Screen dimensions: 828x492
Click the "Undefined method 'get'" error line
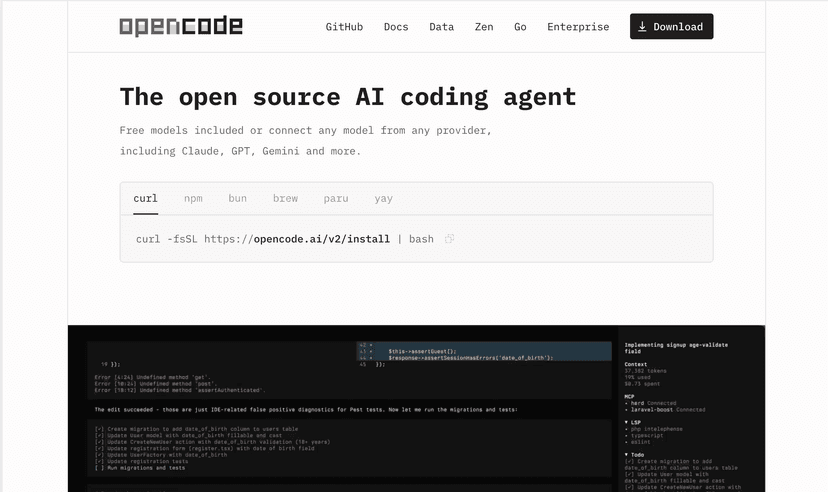pyautogui.click(x=153, y=377)
